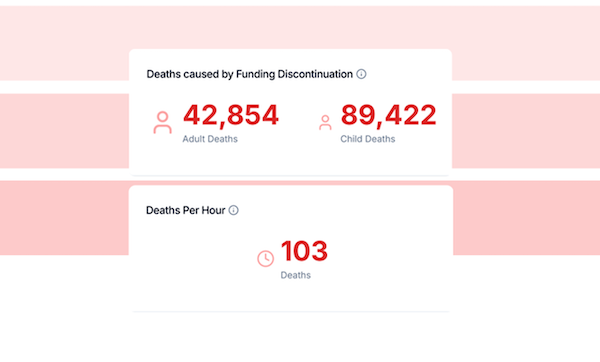The width and height of the screenshot is (600, 362).
Task: Click info icon beside Funding Discontinuation title
Action: pos(361,74)
